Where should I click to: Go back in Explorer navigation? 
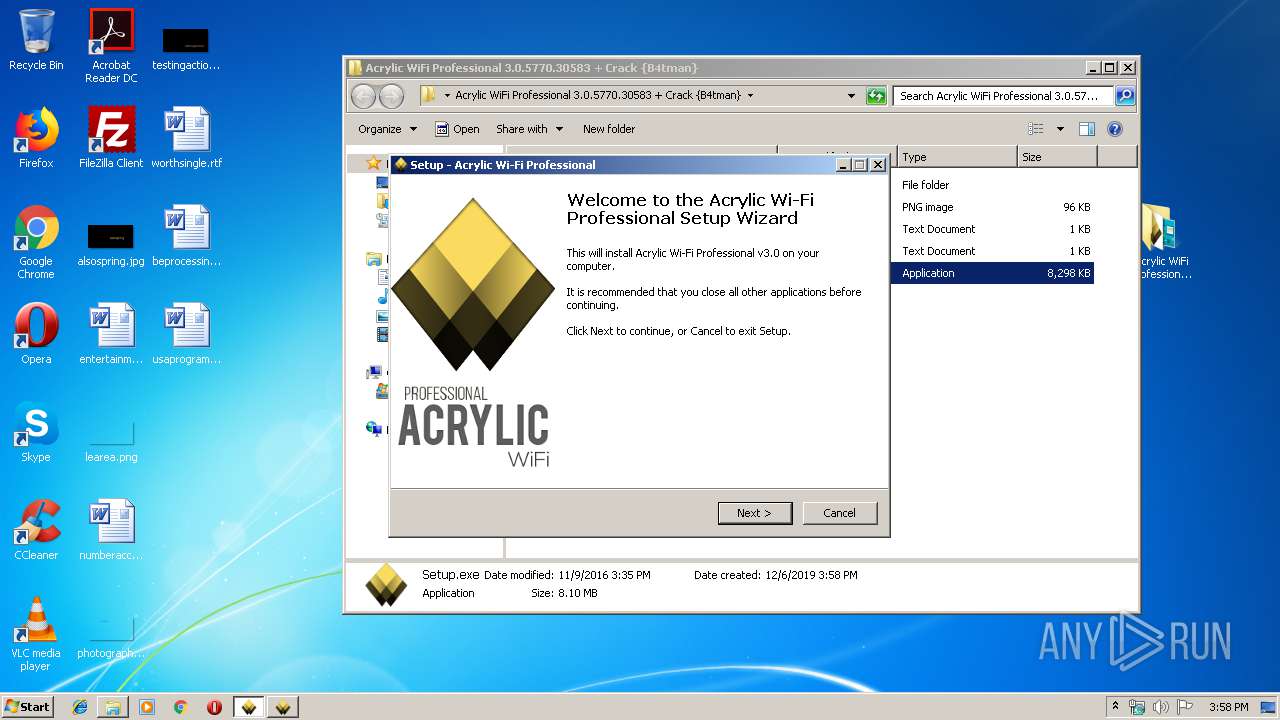pyautogui.click(x=364, y=96)
